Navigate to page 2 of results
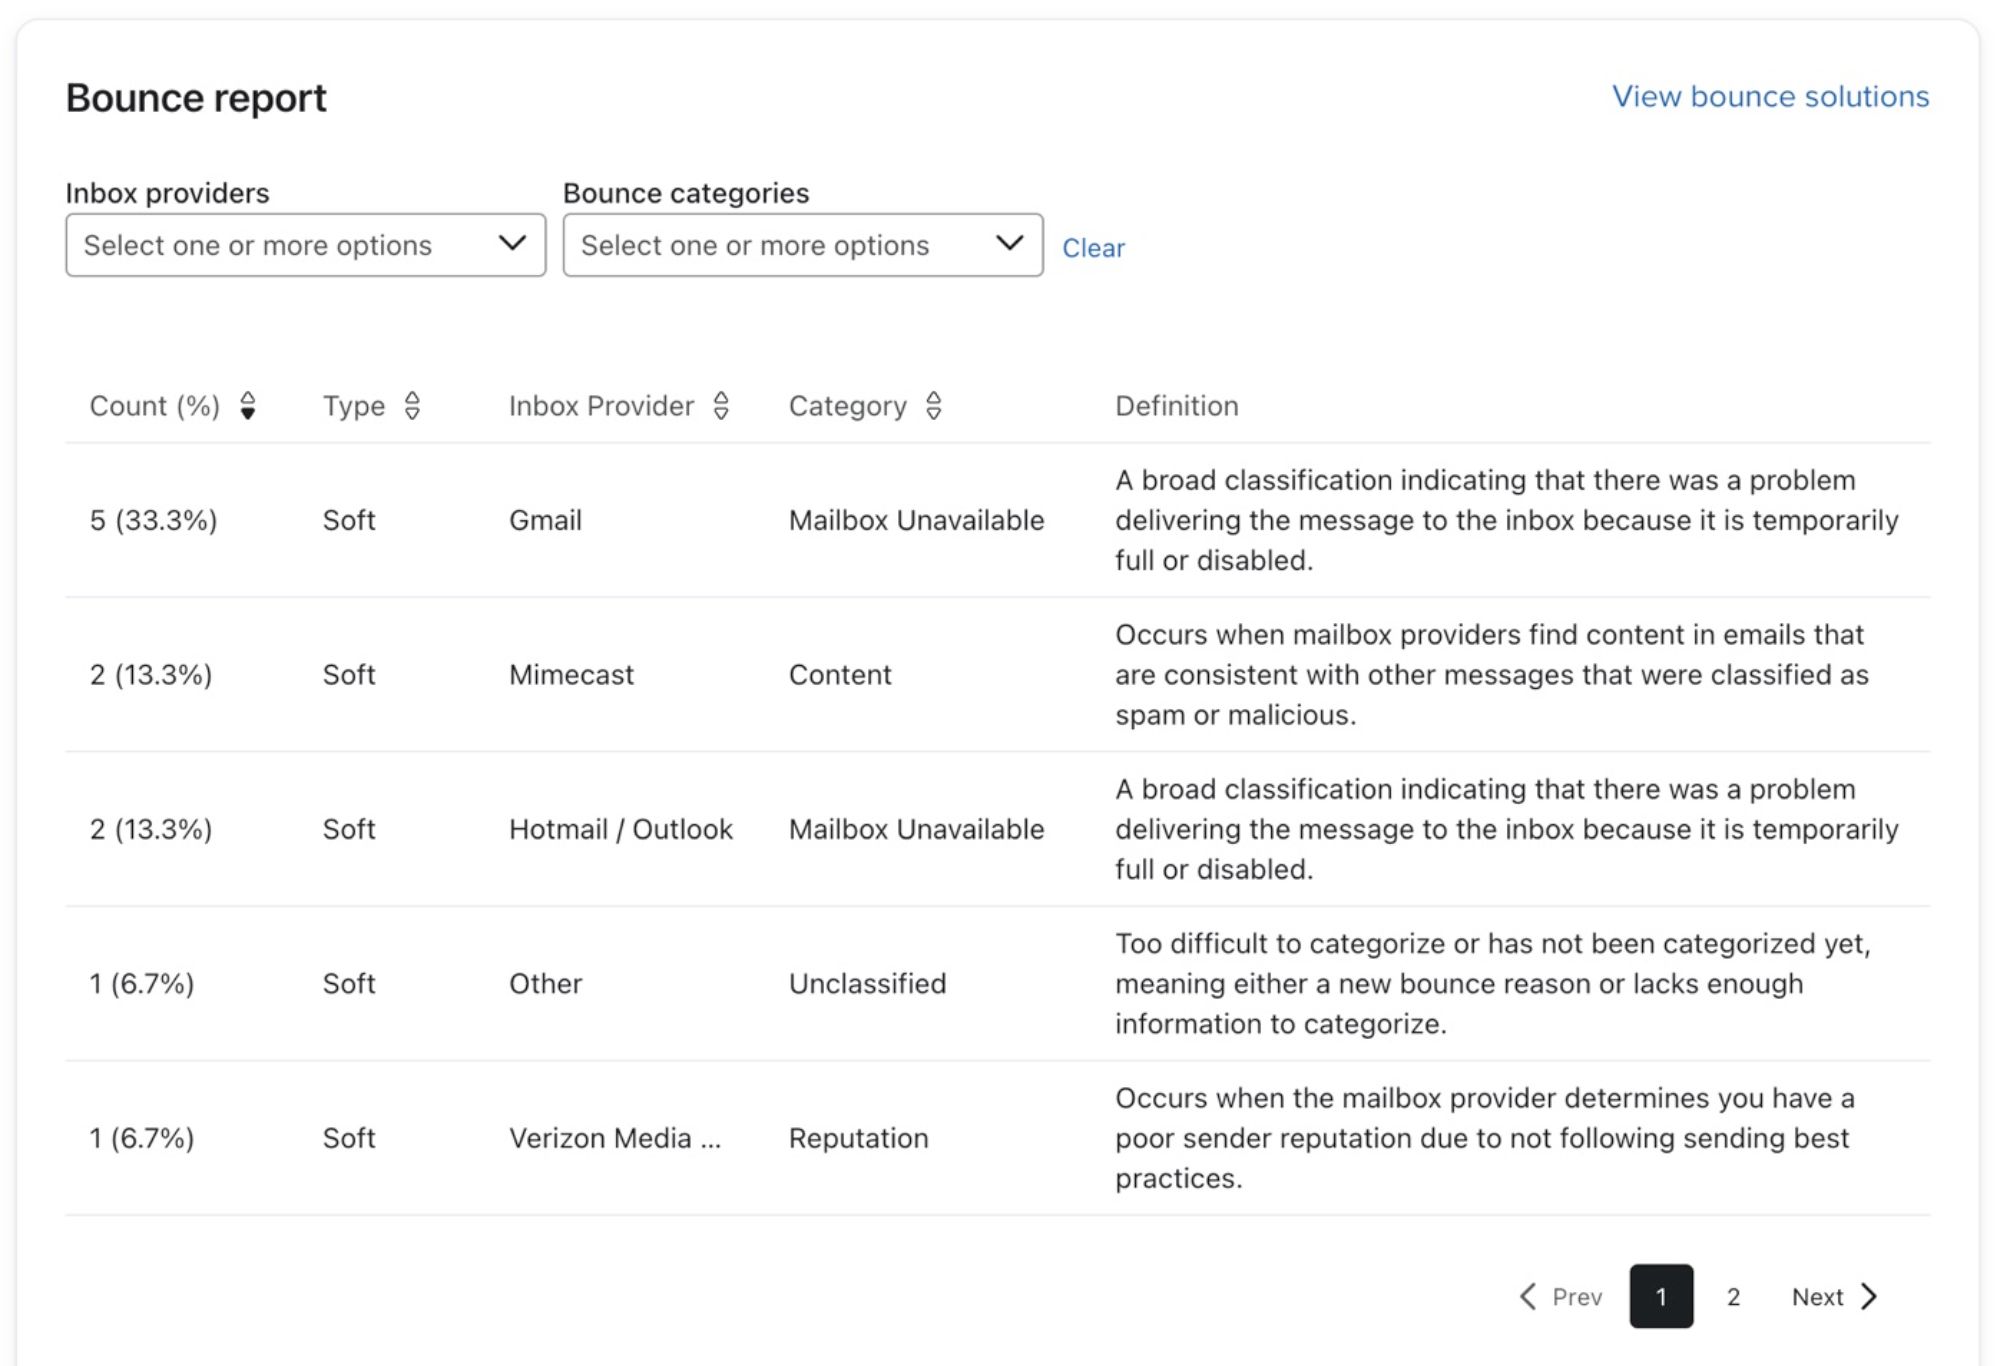 click(1739, 1296)
